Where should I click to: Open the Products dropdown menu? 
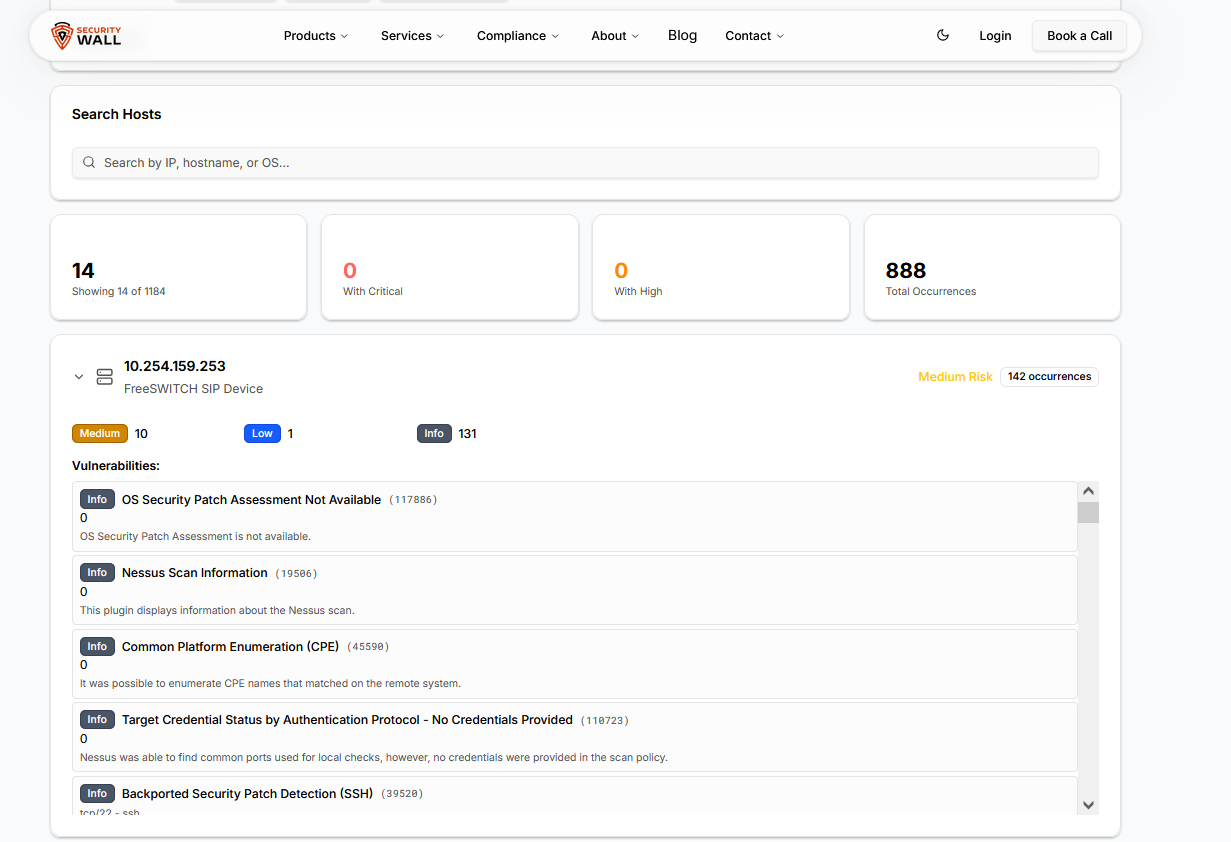click(x=315, y=36)
